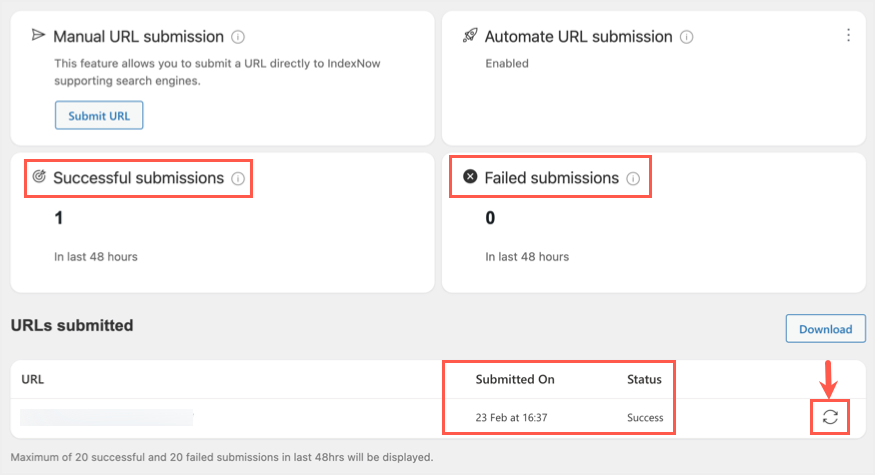This screenshot has width=875, height=475.
Task: Click the Failed submissions count of 0
Action: (x=490, y=218)
